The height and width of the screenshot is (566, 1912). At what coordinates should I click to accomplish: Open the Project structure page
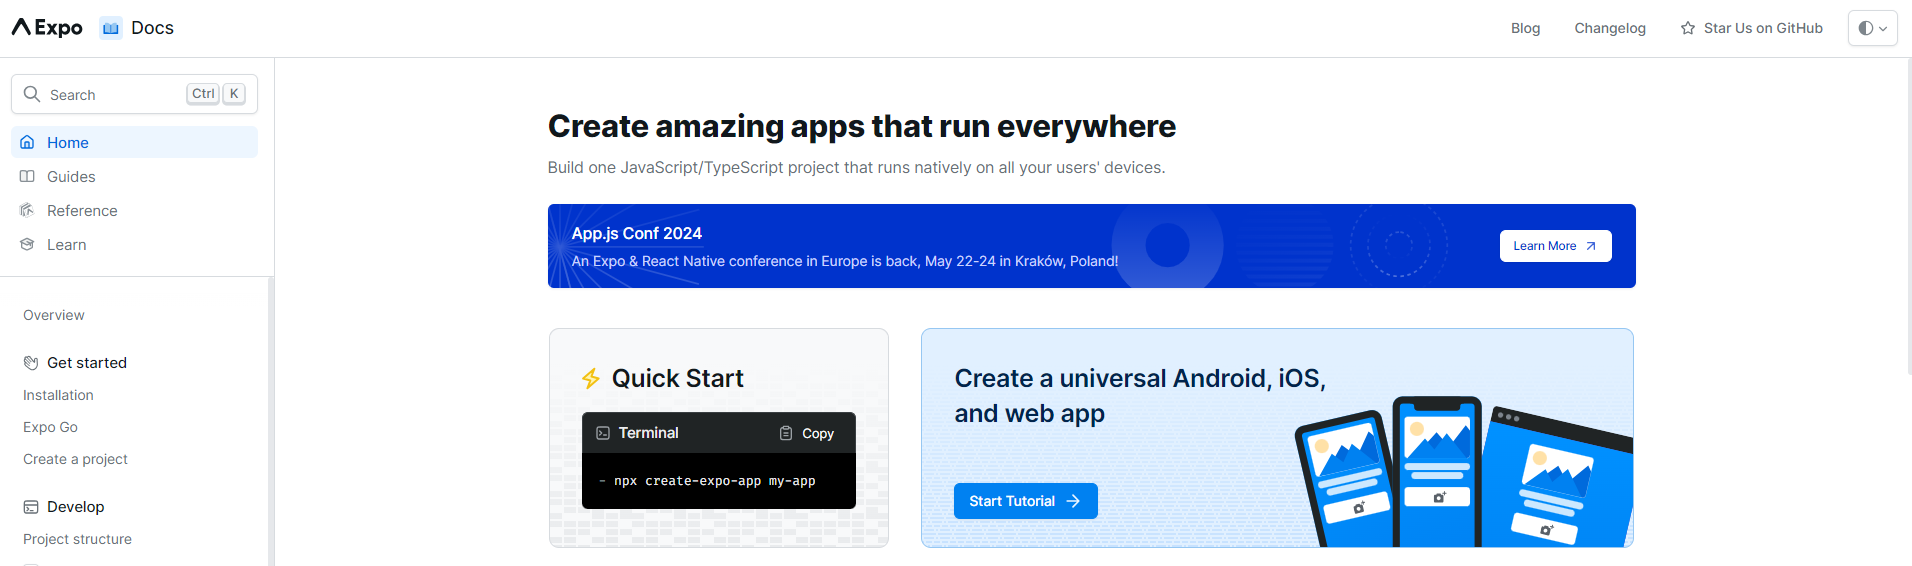77,539
